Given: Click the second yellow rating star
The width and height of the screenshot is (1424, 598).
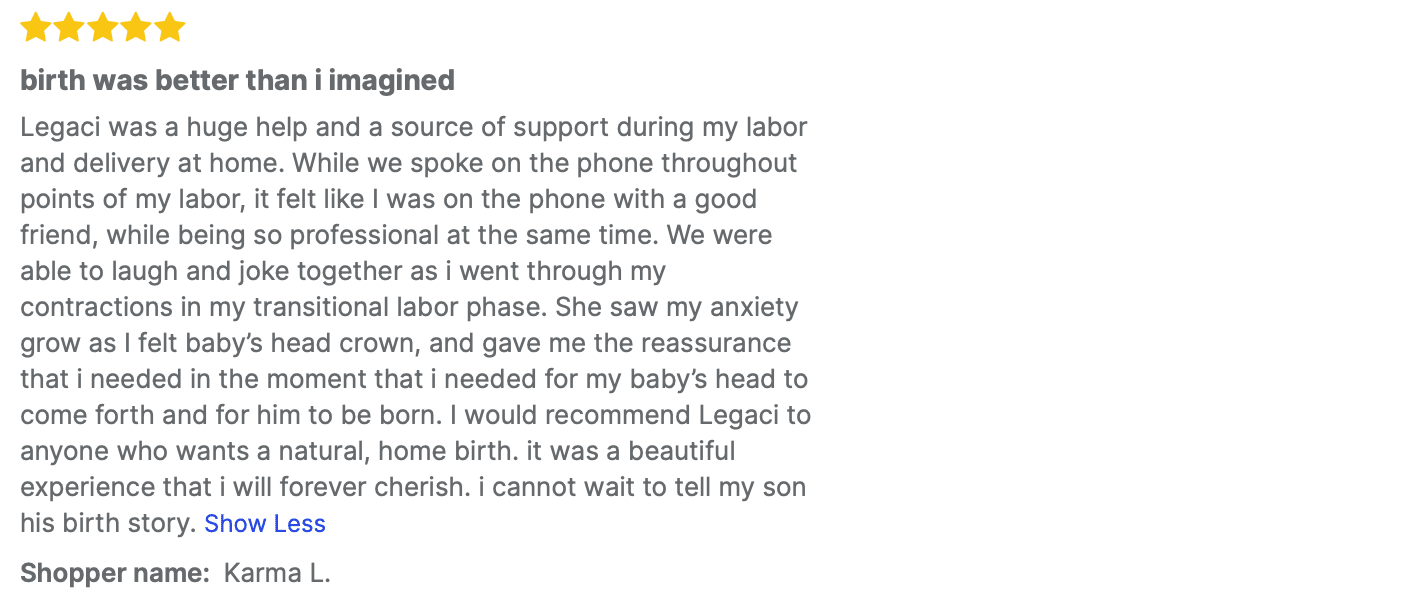Looking at the screenshot, I should coord(69,27).
